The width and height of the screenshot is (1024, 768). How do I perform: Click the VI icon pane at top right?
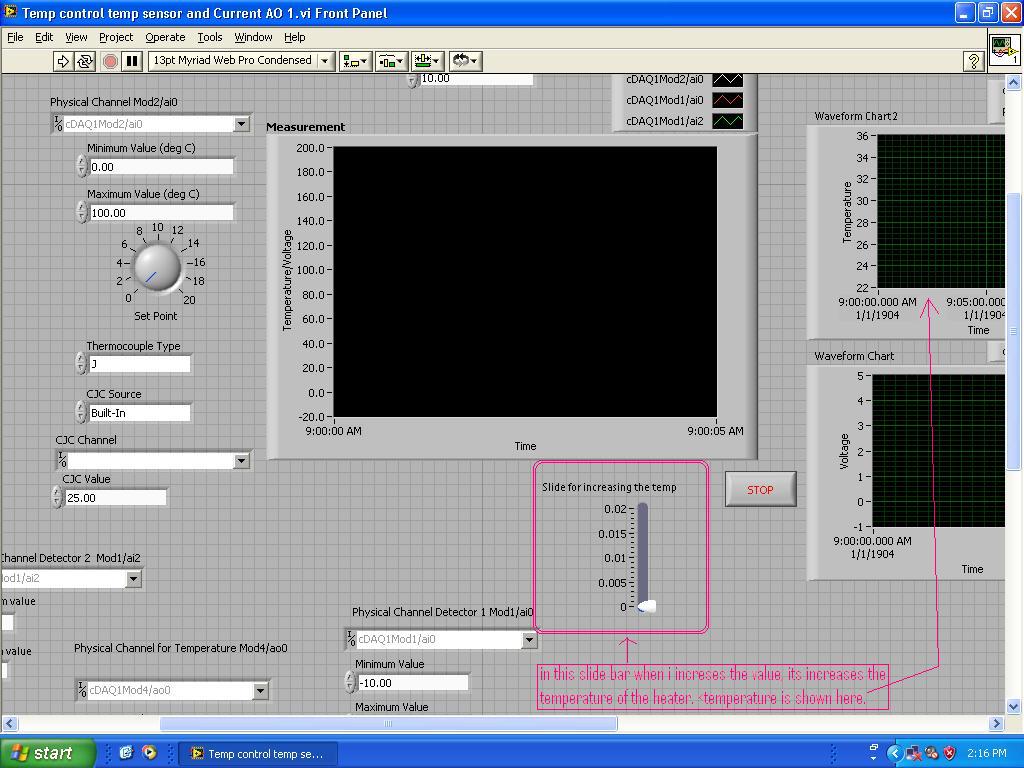point(1004,50)
